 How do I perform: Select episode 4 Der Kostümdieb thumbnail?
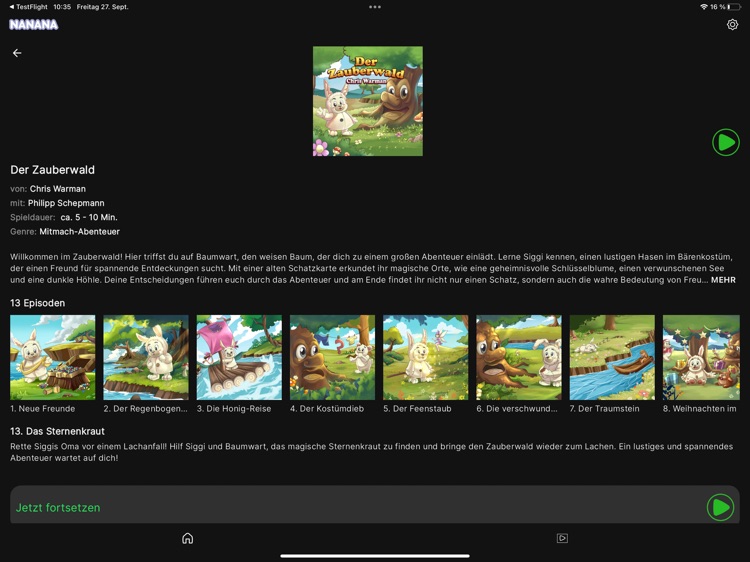[x=332, y=357]
